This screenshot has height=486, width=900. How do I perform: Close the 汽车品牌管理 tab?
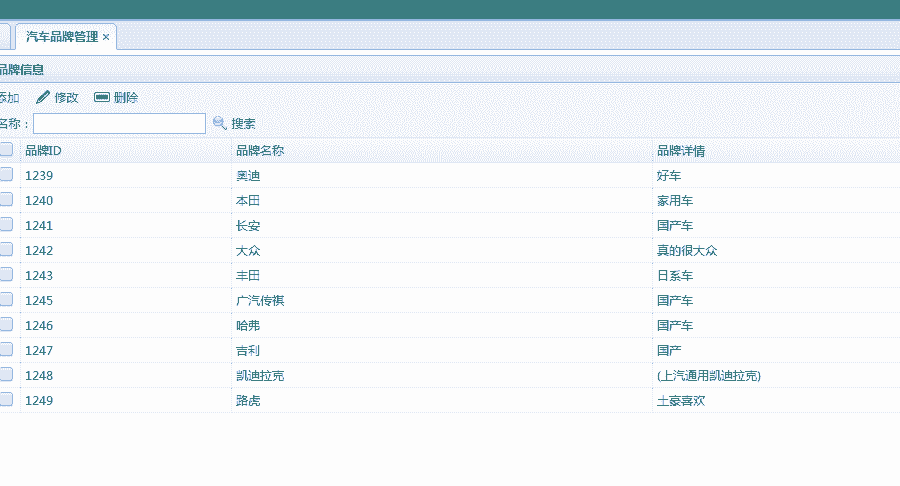pos(106,37)
